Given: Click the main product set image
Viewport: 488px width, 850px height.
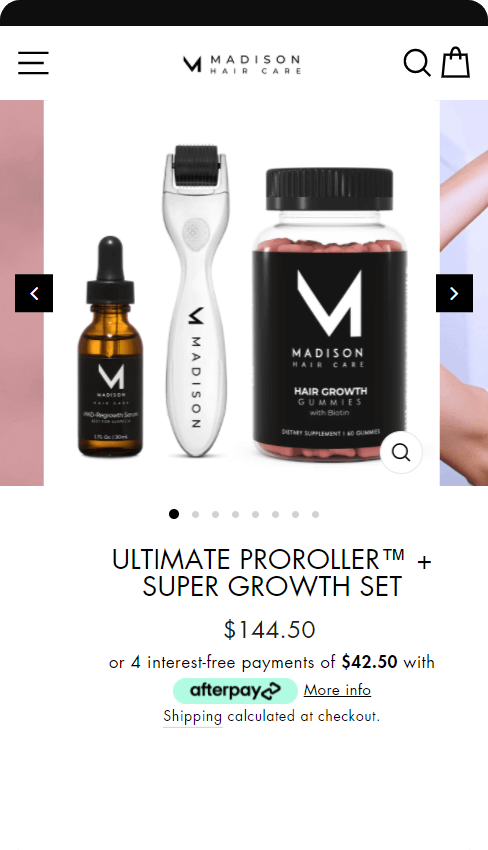Looking at the screenshot, I should (x=242, y=293).
